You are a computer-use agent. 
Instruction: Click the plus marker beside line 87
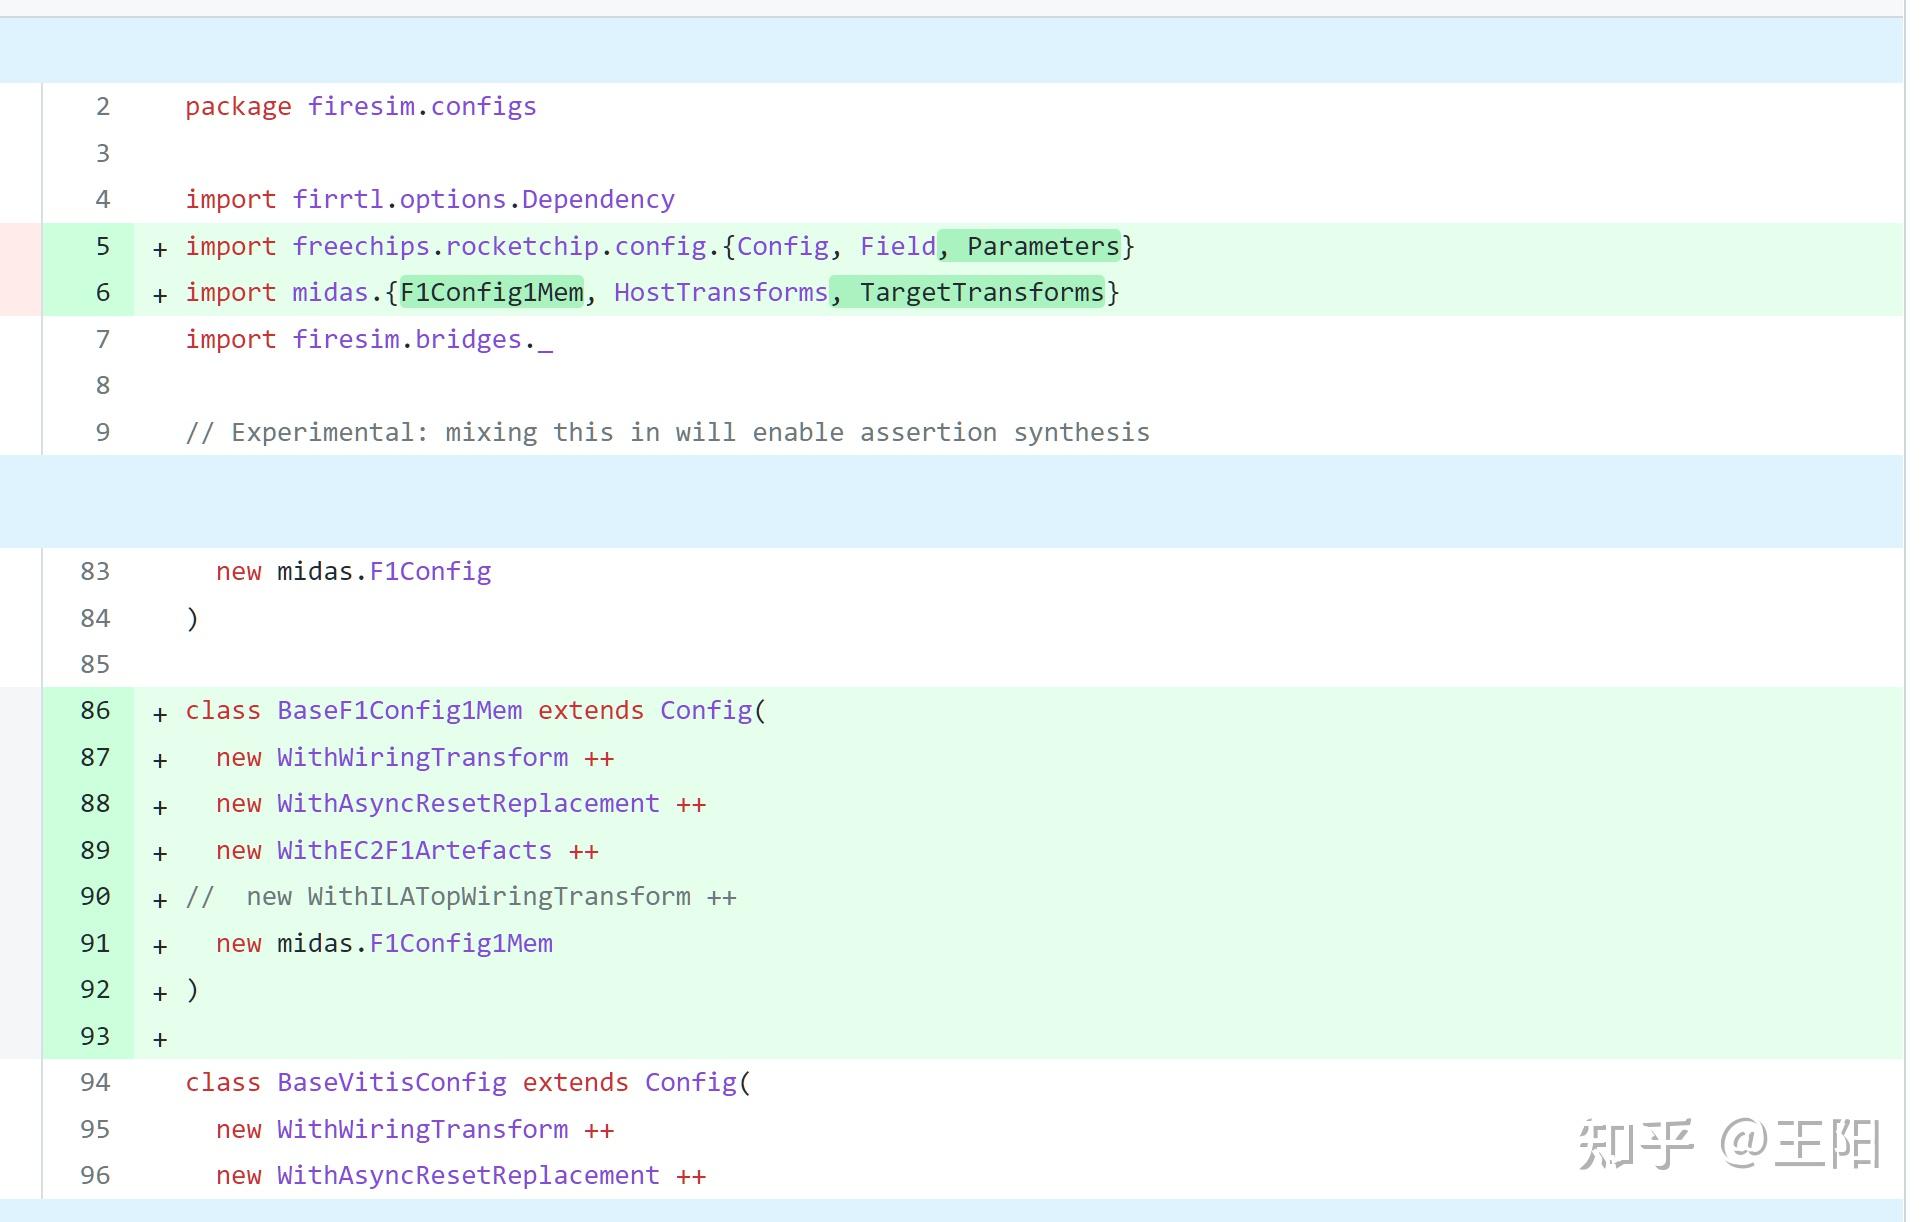[x=160, y=760]
